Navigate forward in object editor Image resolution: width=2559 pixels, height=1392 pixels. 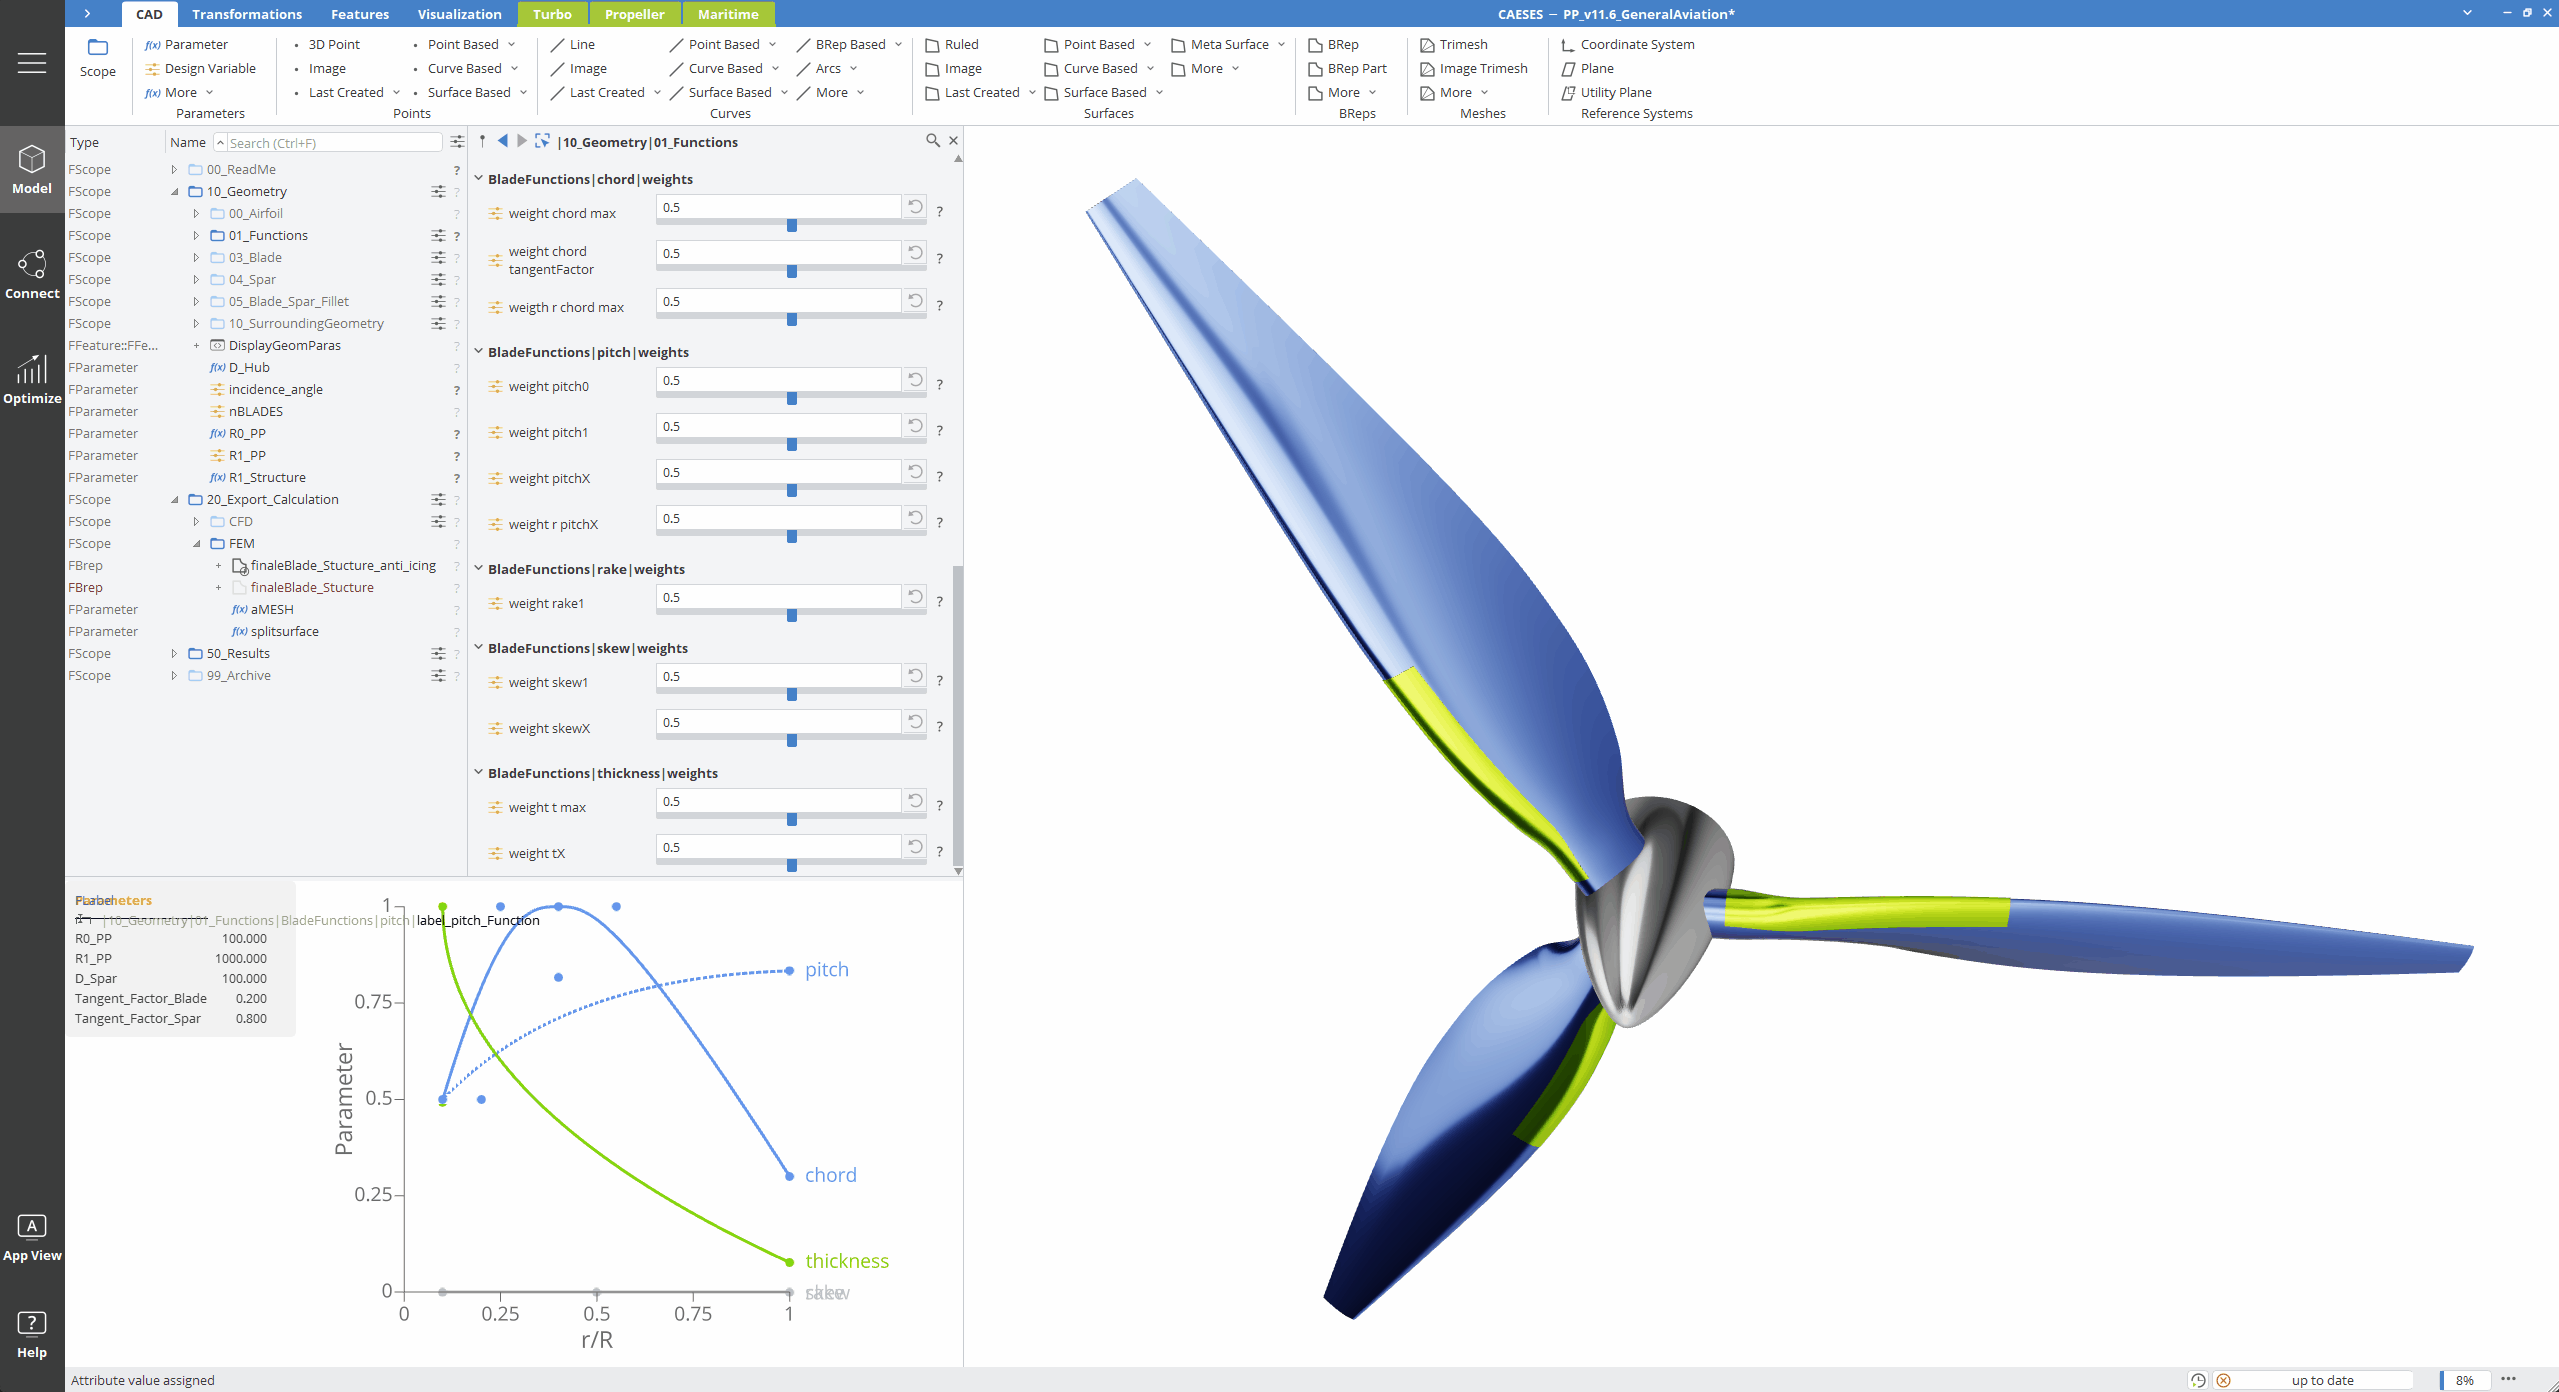click(522, 141)
